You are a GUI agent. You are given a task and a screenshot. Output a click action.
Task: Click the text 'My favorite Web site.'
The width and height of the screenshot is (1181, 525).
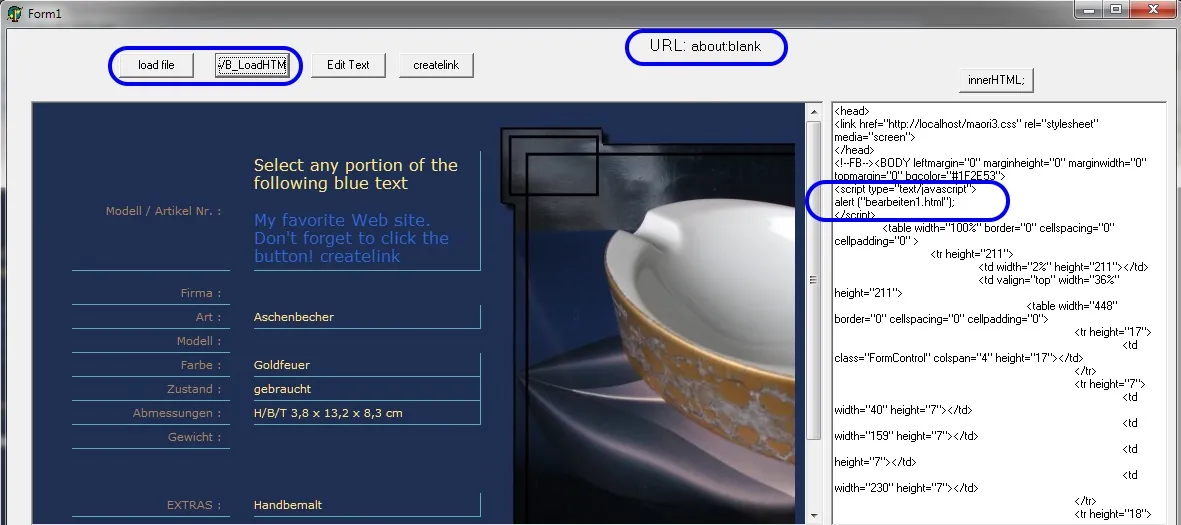(x=342, y=220)
